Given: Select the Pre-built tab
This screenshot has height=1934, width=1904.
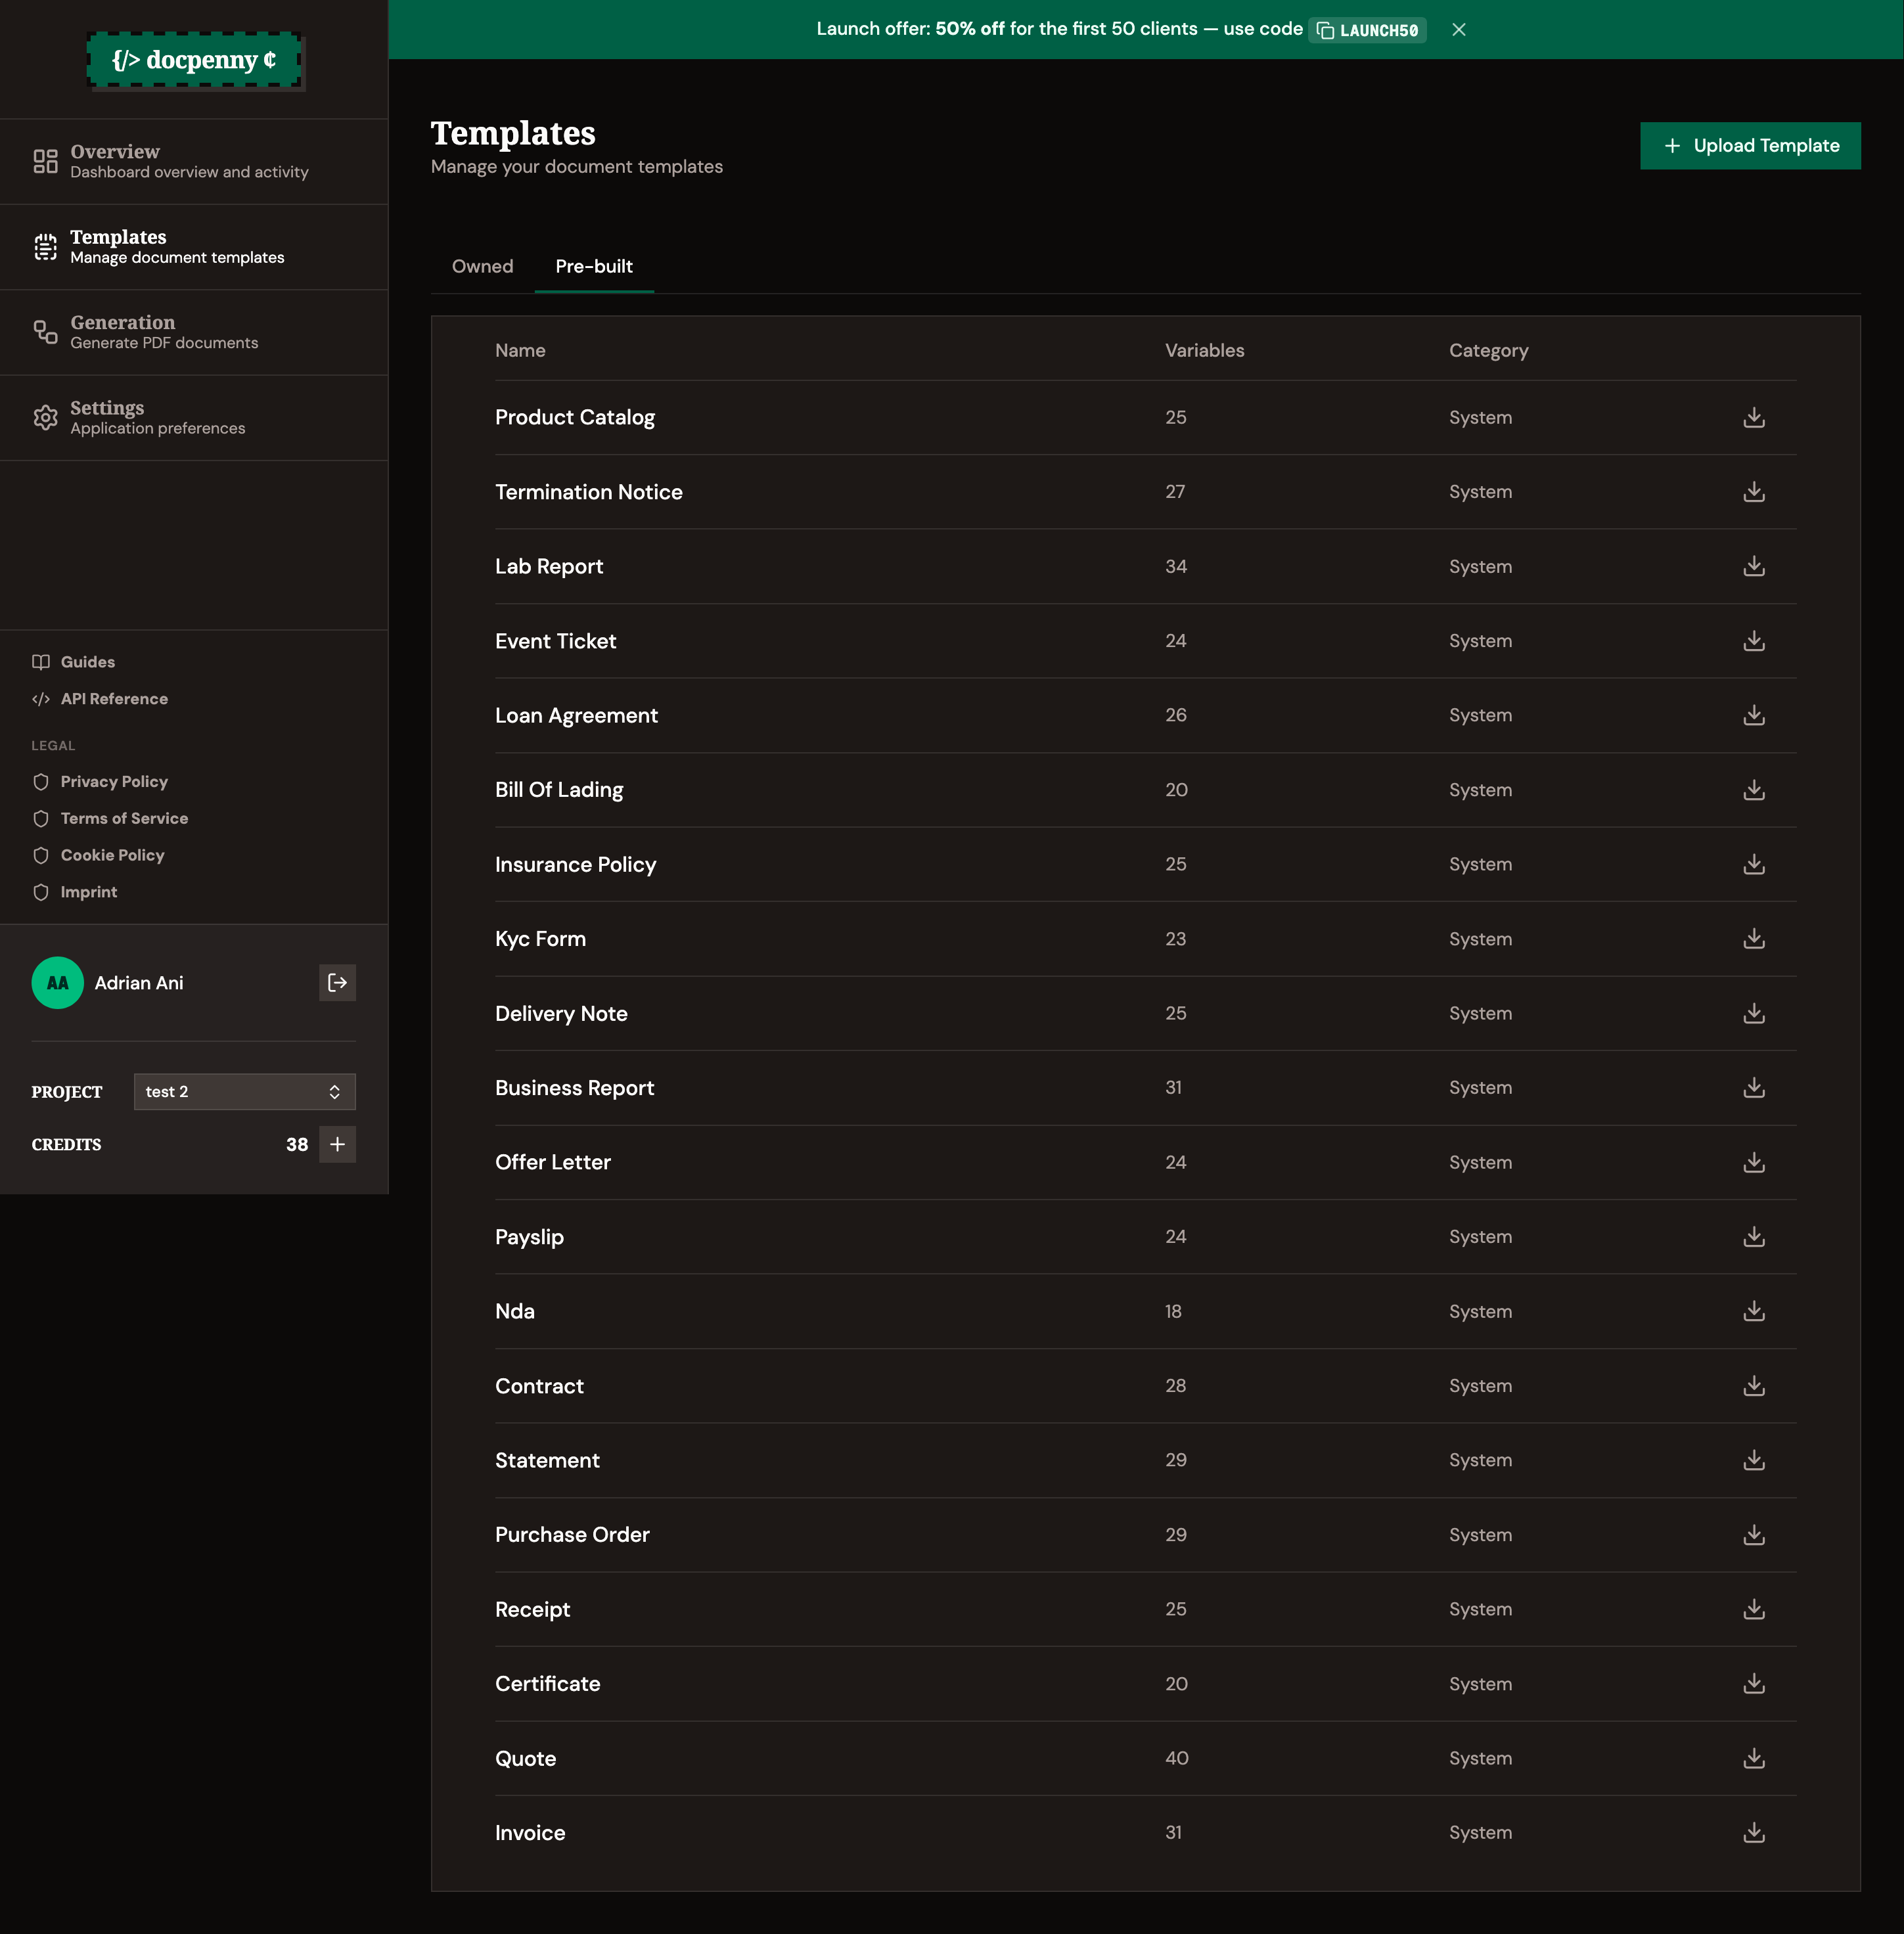Looking at the screenshot, I should 594,266.
